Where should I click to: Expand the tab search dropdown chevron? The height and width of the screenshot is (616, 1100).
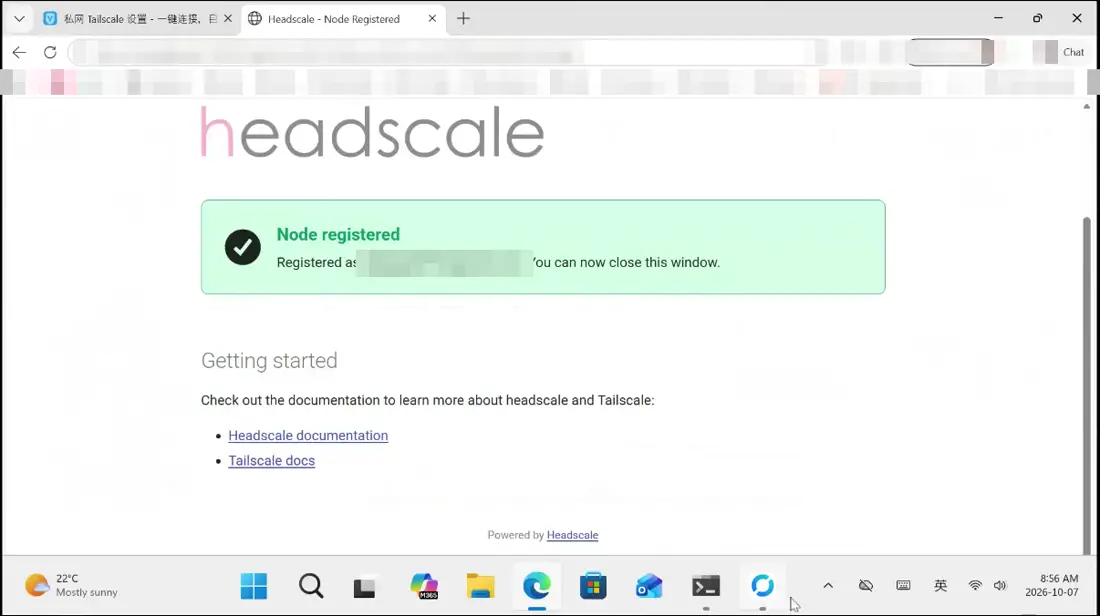pyautogui.click(x=19, y=19)
